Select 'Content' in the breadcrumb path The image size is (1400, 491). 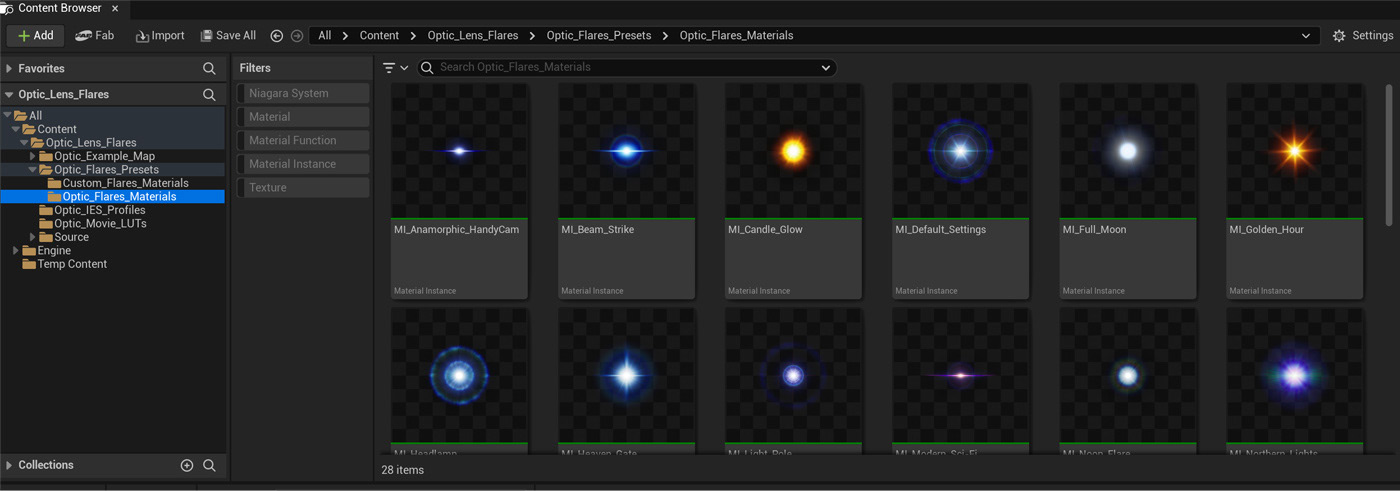[x=379, y=36]
